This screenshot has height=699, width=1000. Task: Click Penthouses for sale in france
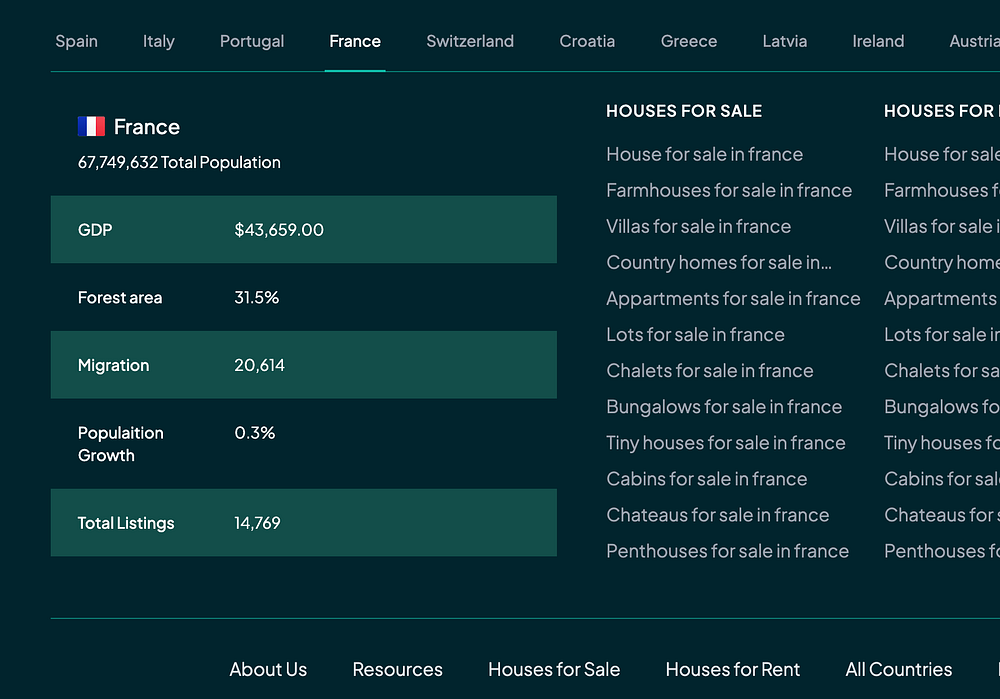(727, 551)
